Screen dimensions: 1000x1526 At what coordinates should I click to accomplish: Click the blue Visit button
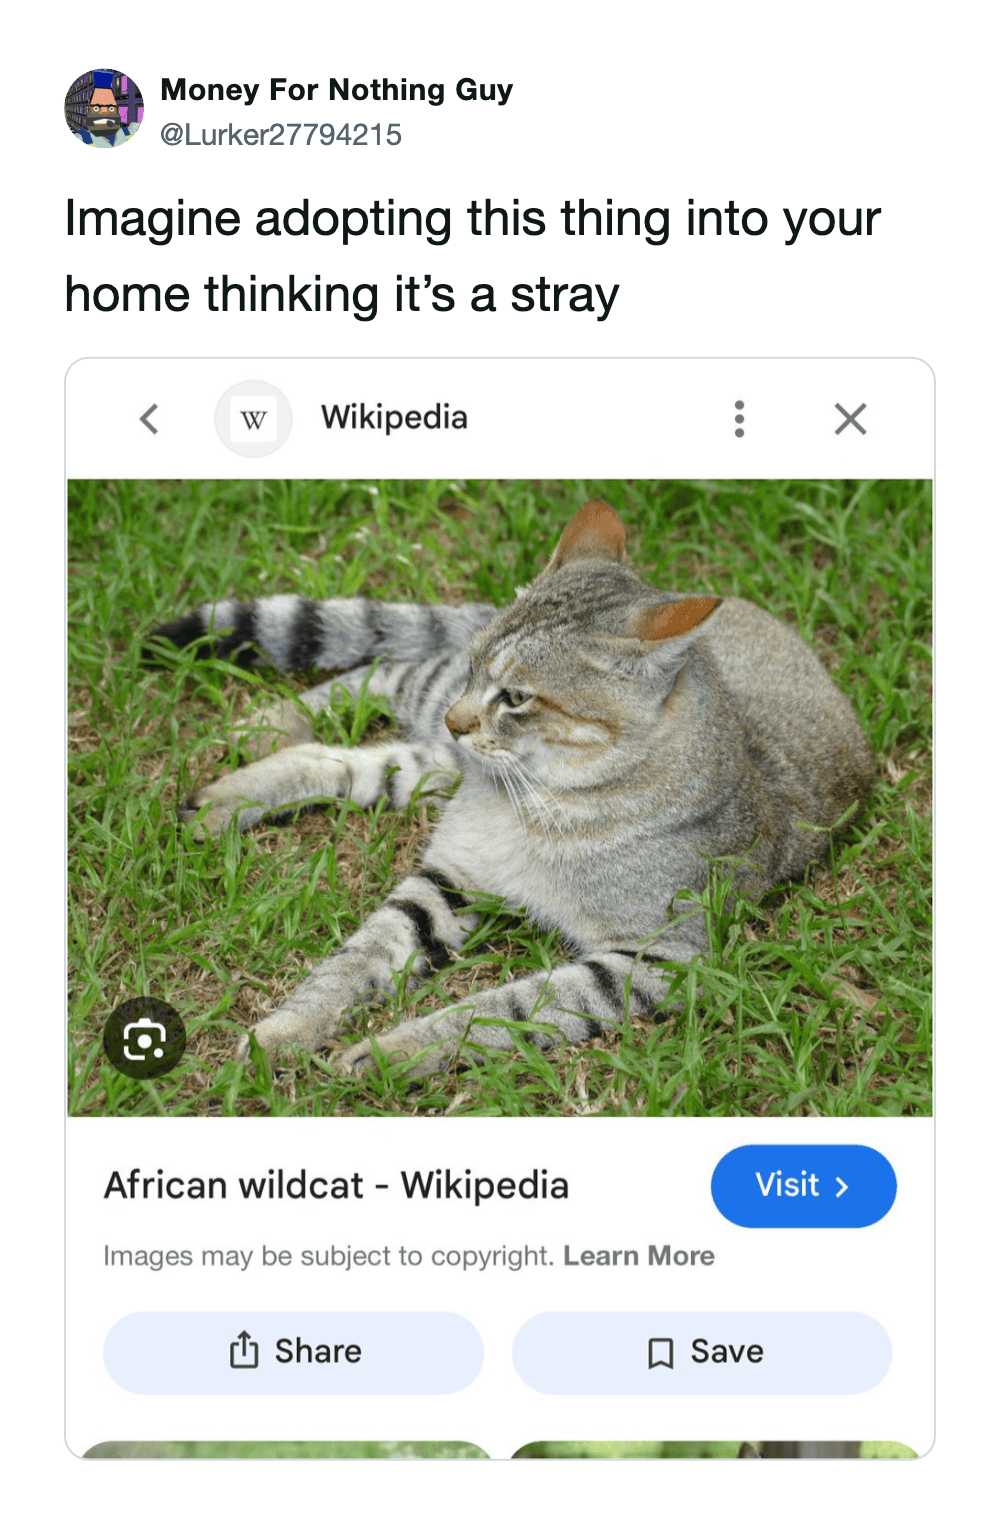tap(803, 1186)
